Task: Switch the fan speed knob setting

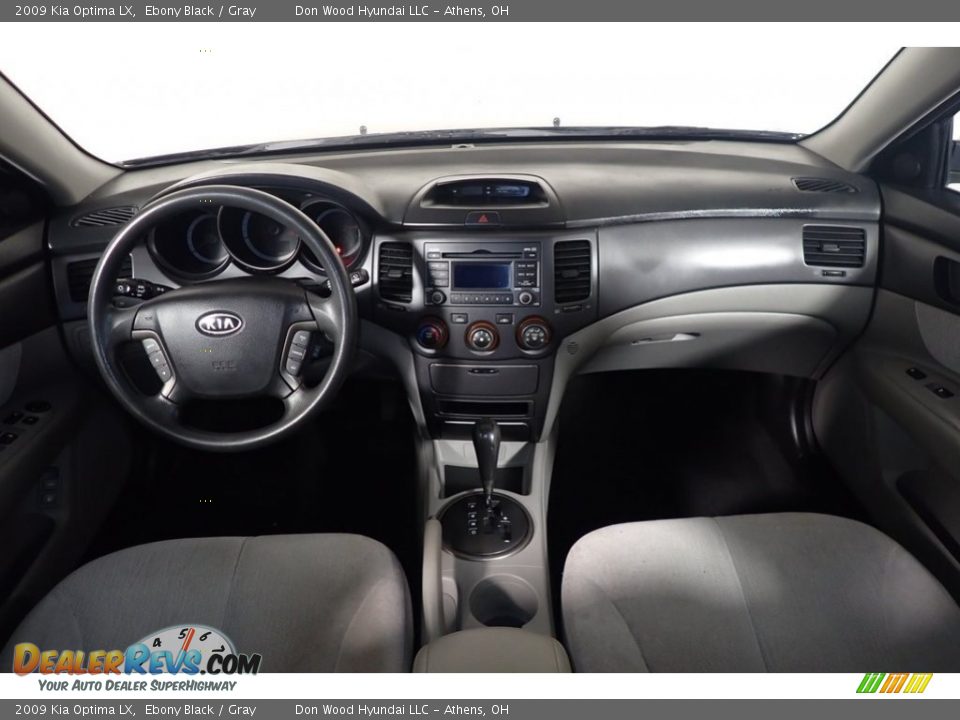Action: (482, 338)
